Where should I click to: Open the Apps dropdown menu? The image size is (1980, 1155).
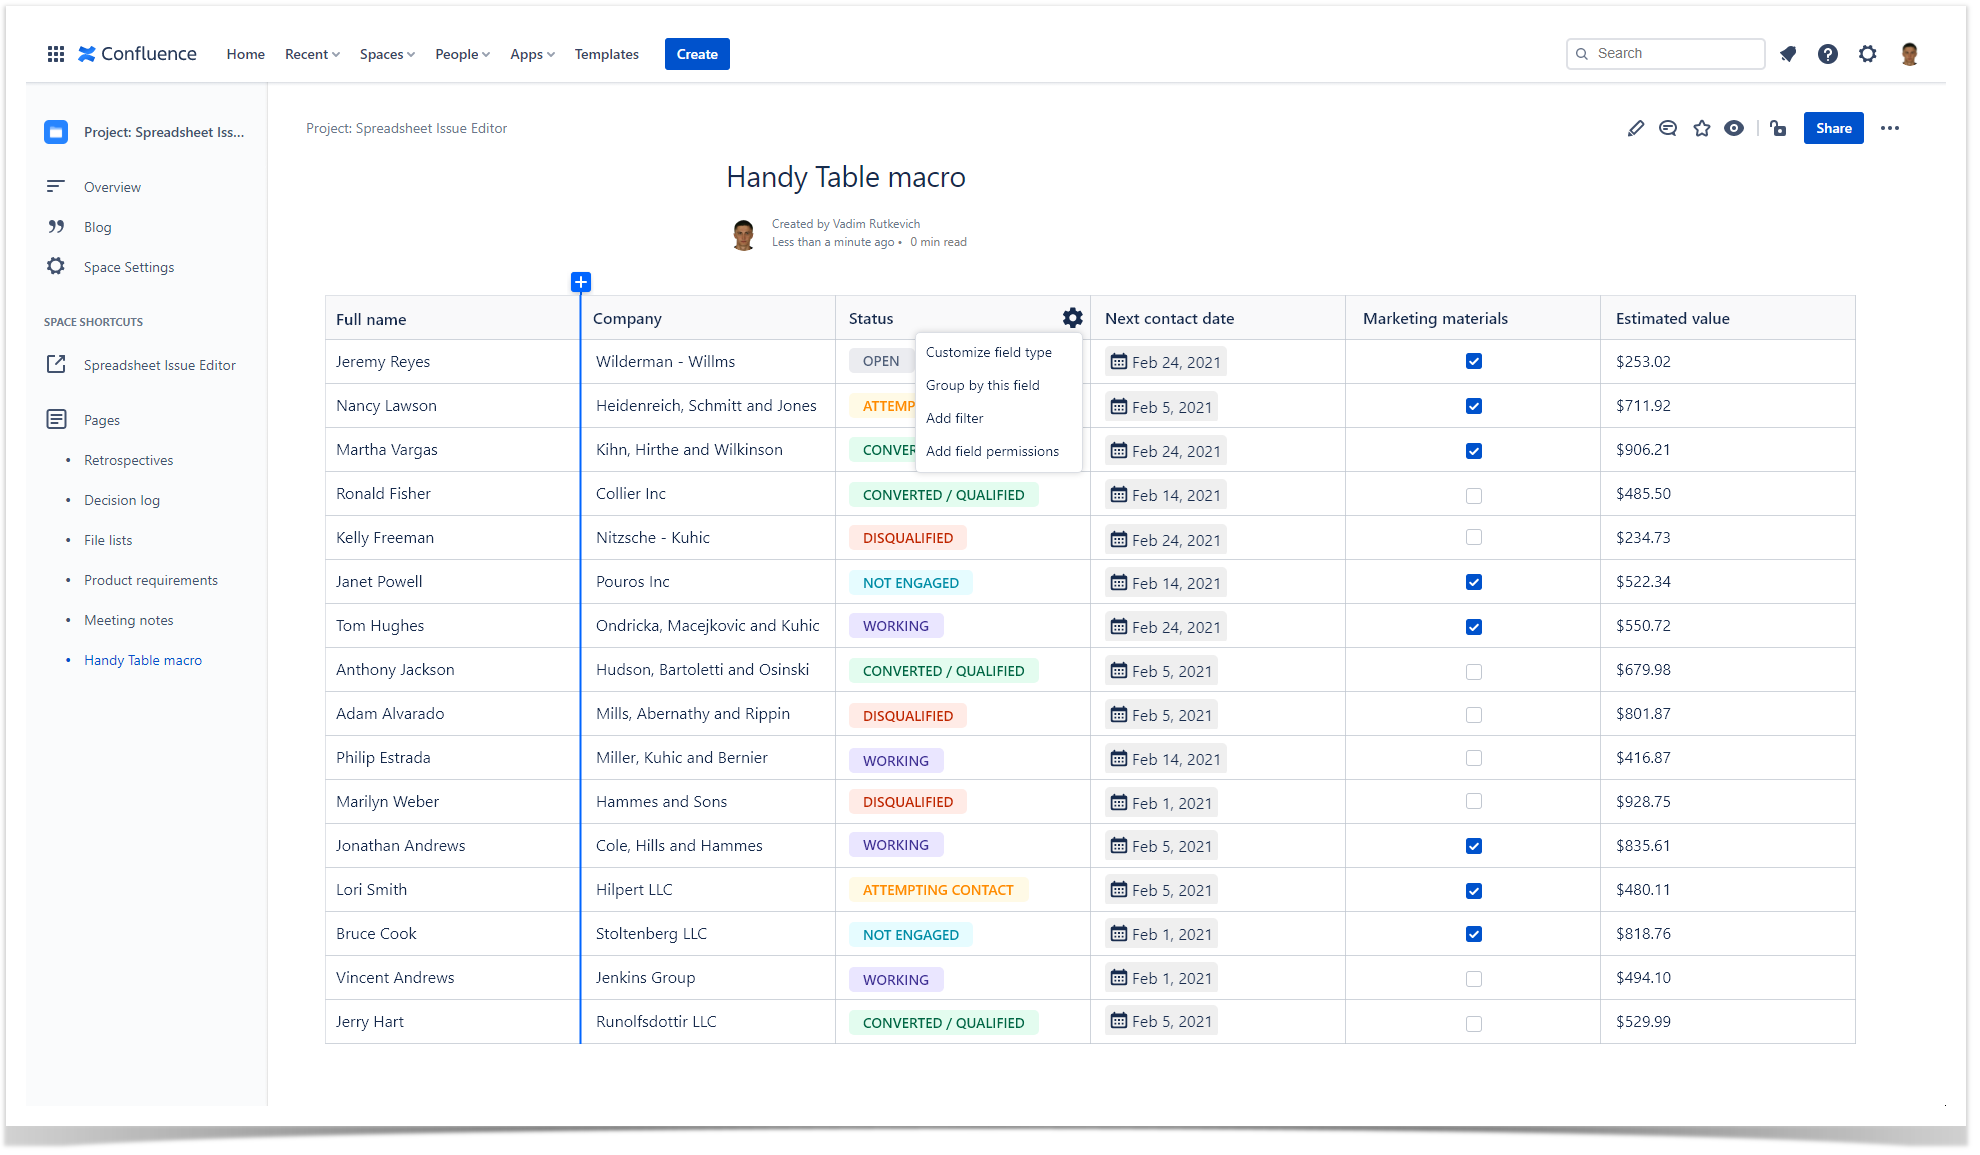[x=532, y=54]
